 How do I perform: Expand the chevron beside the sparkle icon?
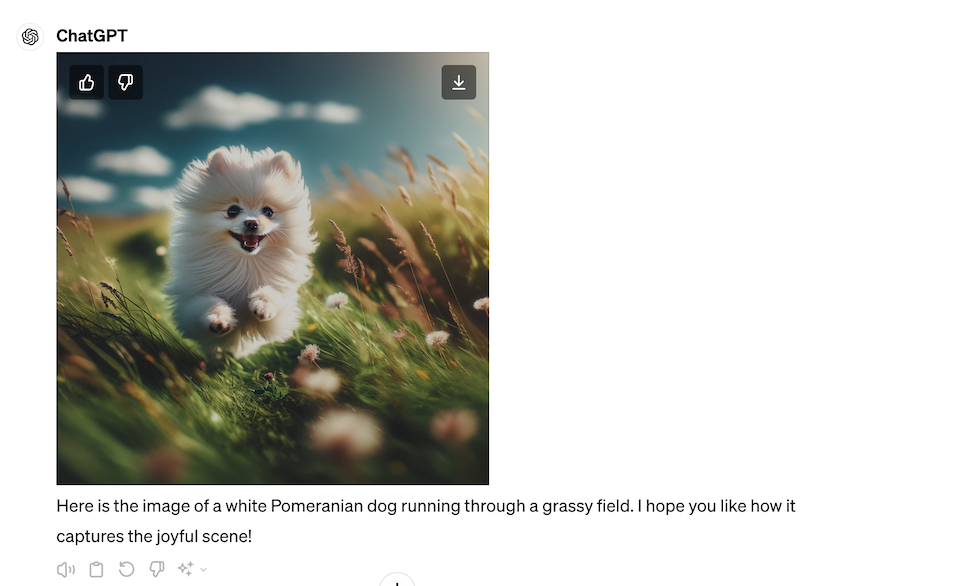point(204,569)
